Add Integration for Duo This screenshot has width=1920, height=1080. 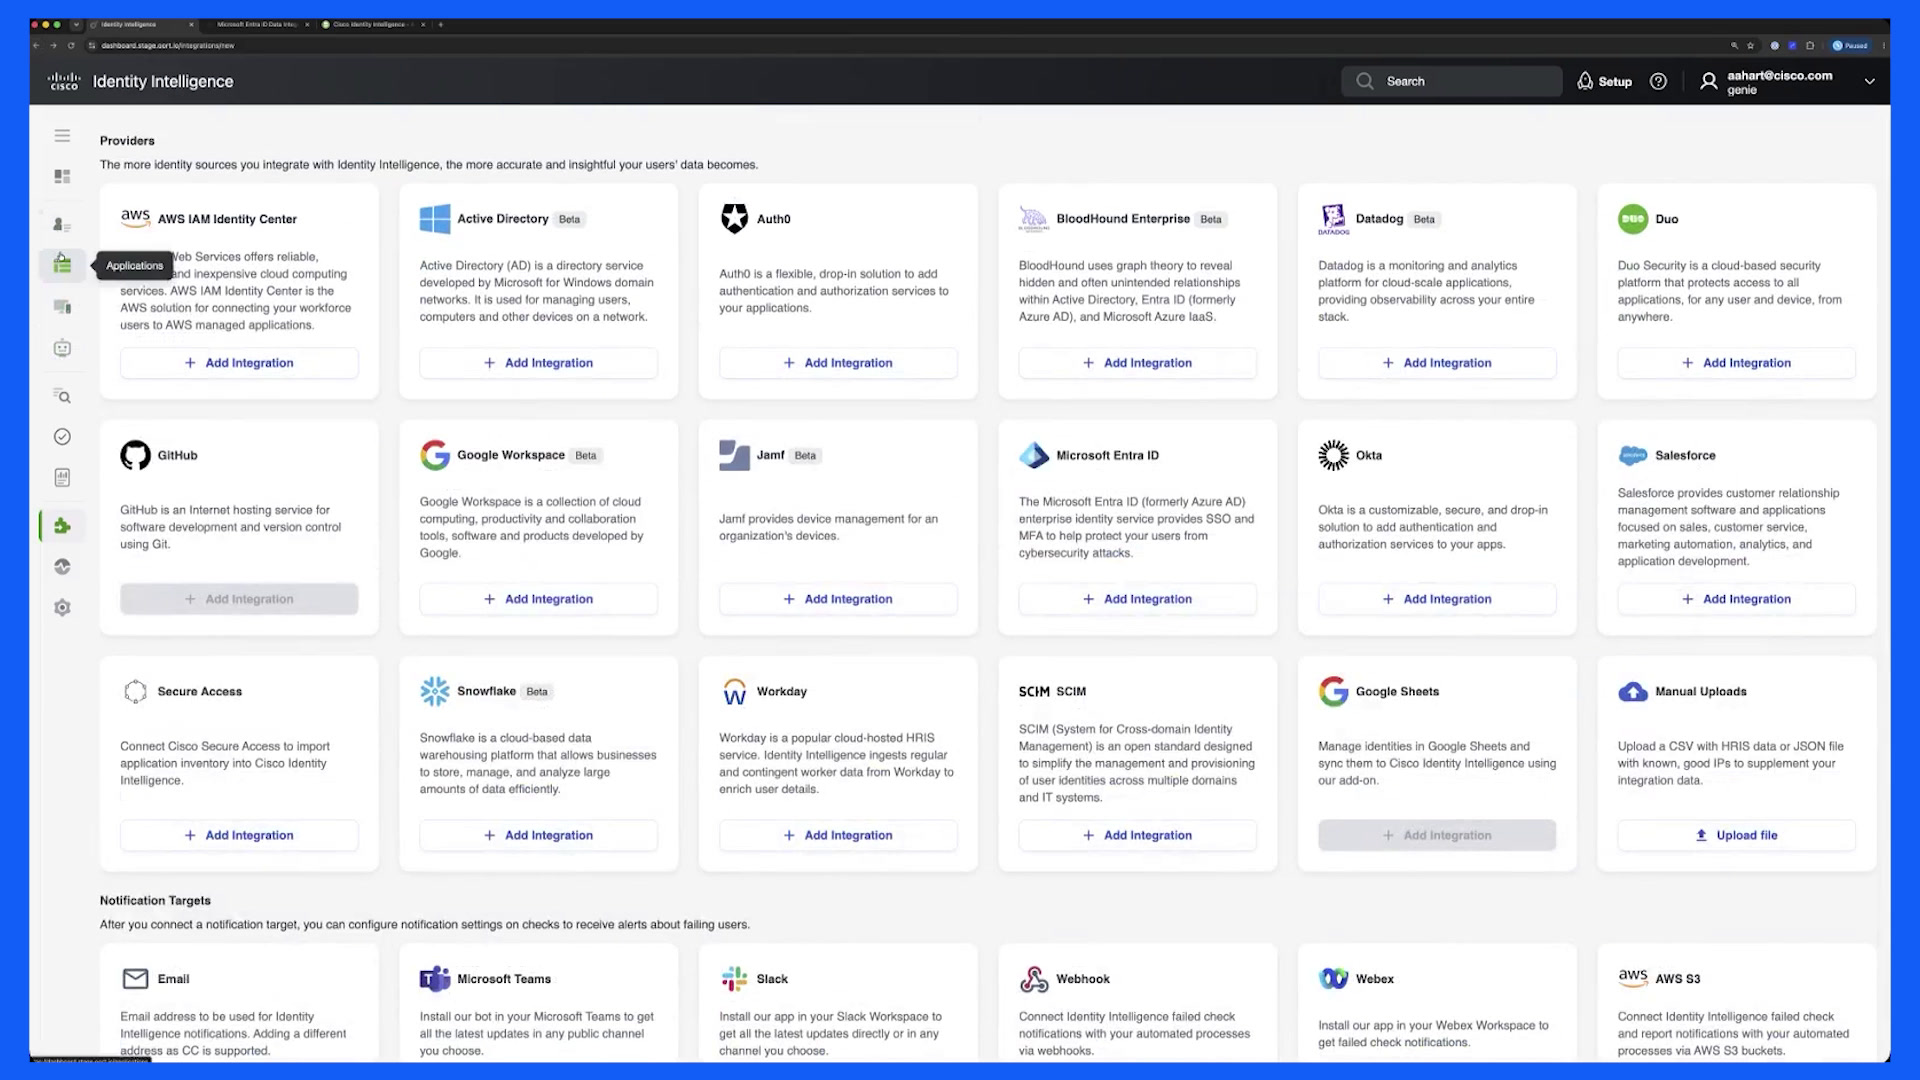1736,363
